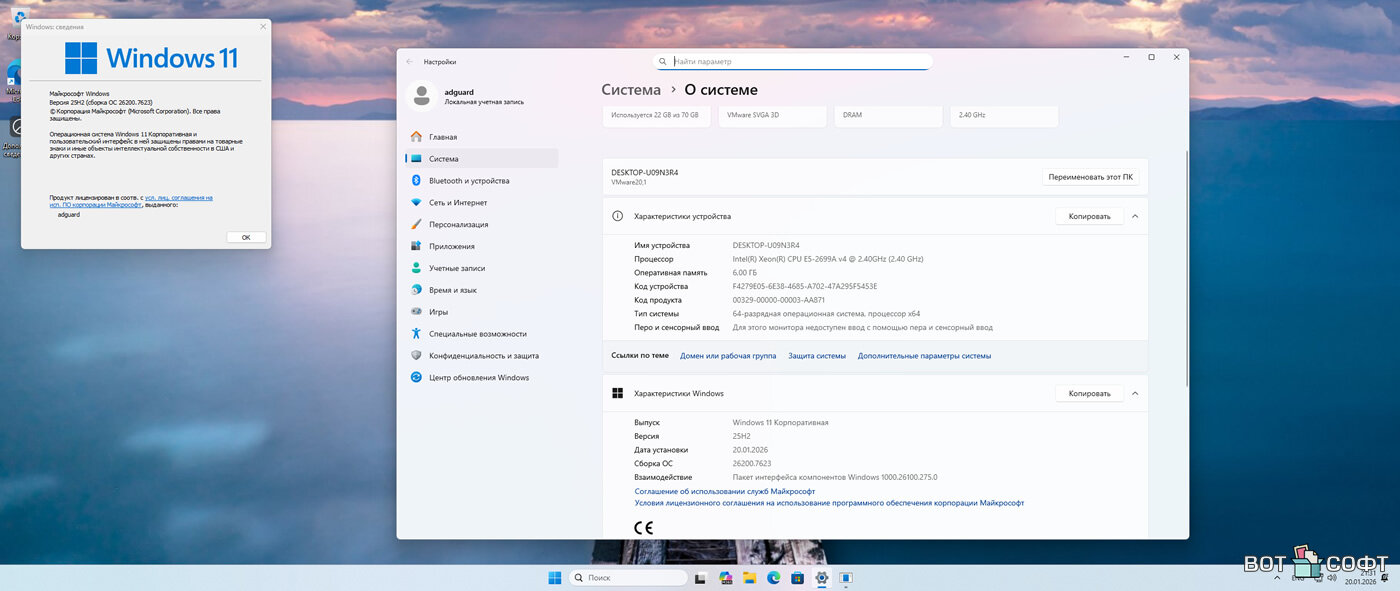Go to Конфиденциальность и защита settings
This screenshot has width=1400, height=591.
point(483,356)
